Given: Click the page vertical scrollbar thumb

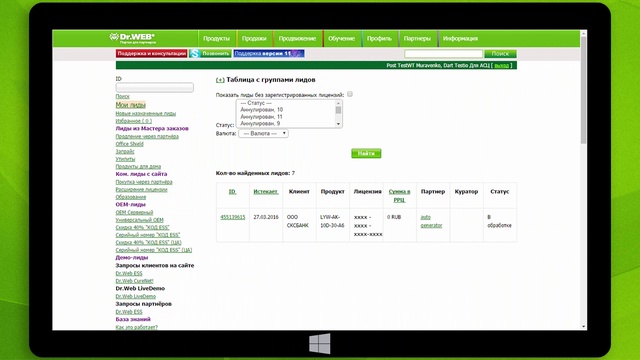Looking at the screenshot, I should (583, 90).
